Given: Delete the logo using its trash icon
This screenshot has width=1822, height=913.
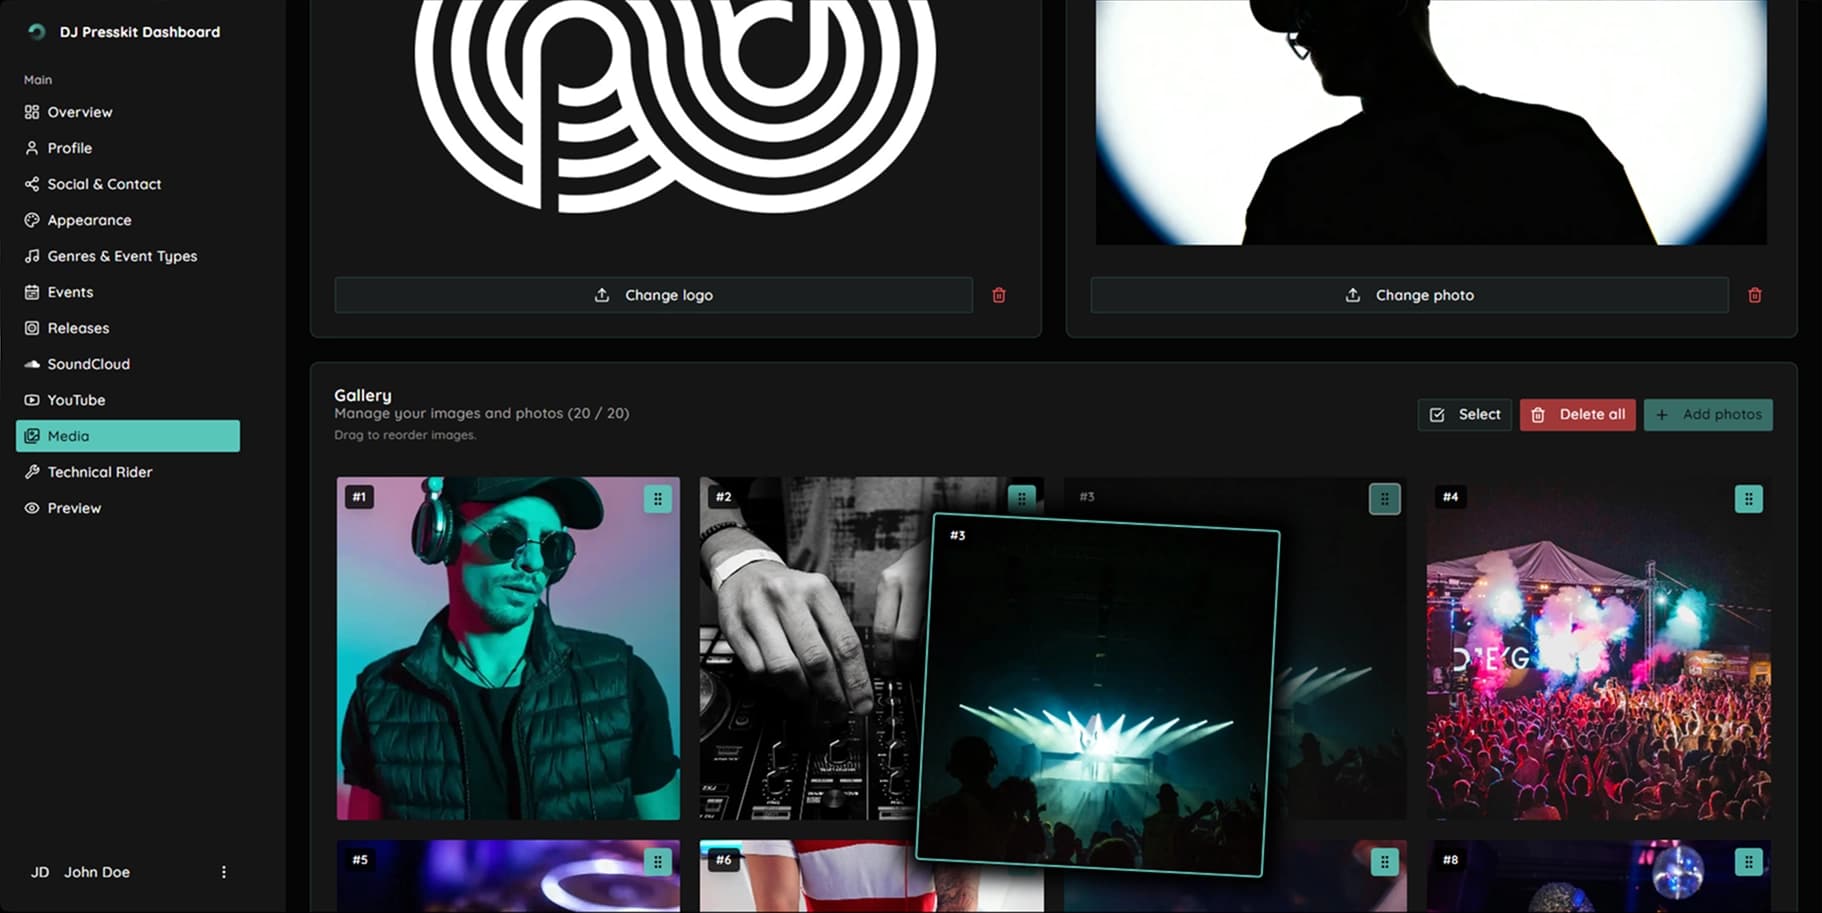Looking at the screenshot, I should (x=998, y=295).
